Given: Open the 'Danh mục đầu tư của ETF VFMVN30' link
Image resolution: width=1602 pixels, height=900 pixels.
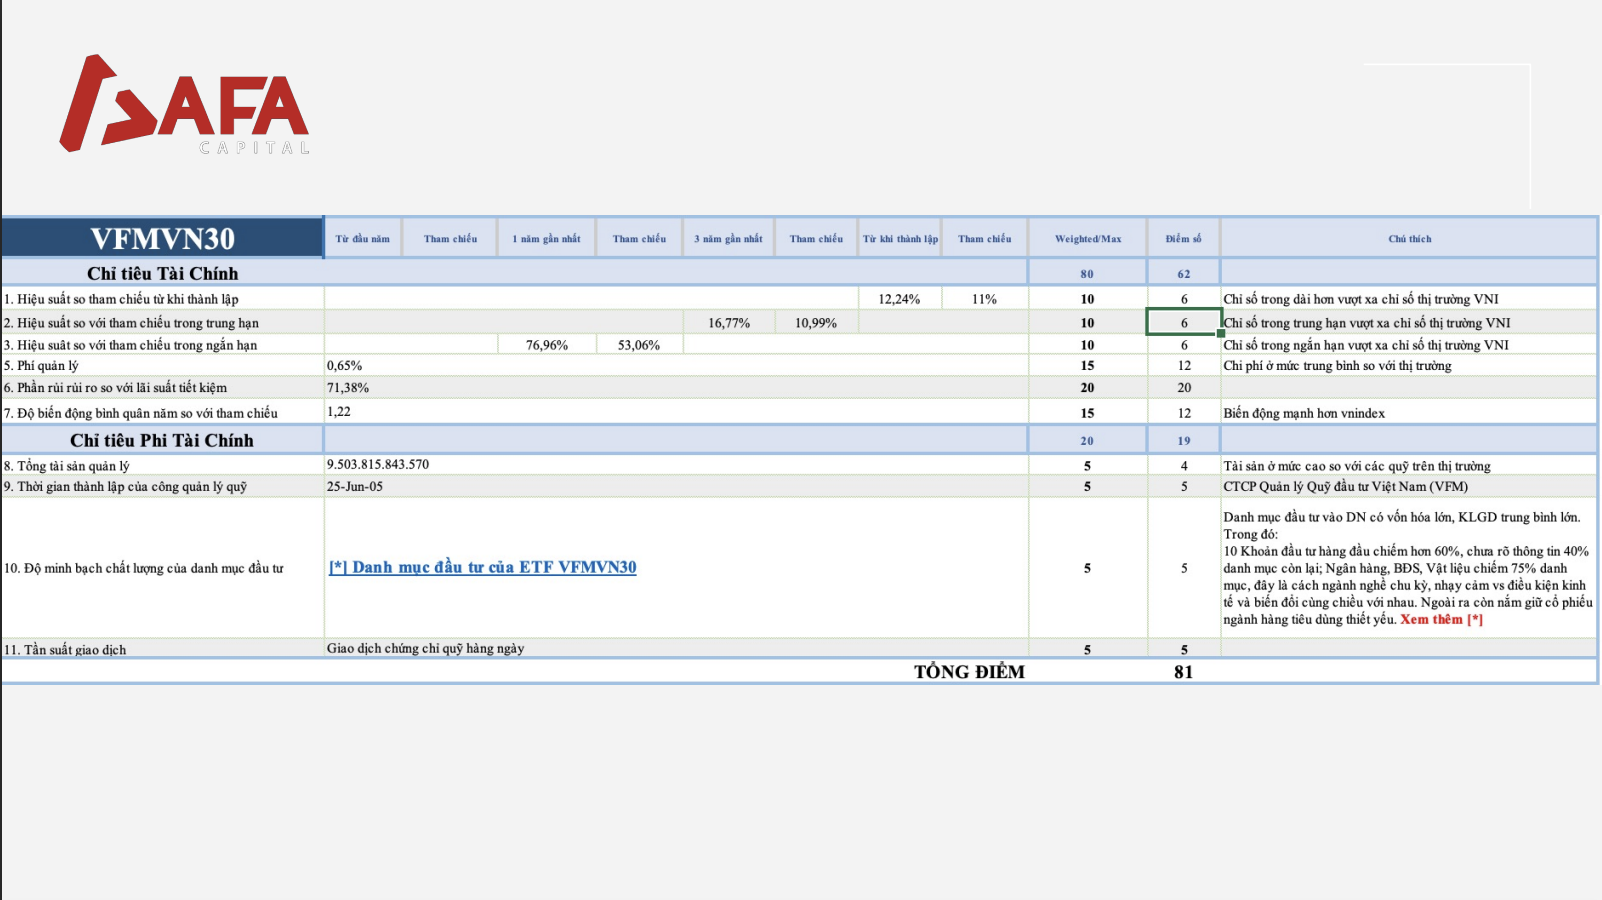Looking at the screenshot, I should tap(483, 567).
